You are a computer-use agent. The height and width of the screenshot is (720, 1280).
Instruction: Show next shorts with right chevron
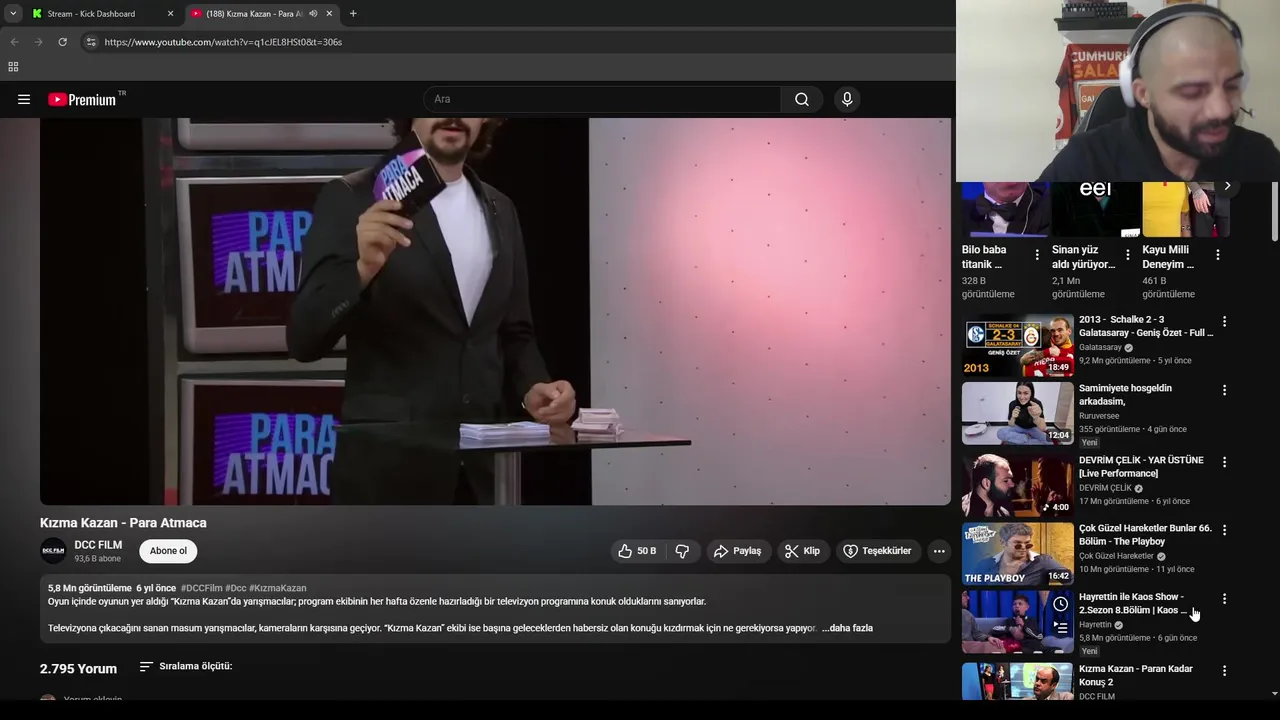tap(1227, 186)
